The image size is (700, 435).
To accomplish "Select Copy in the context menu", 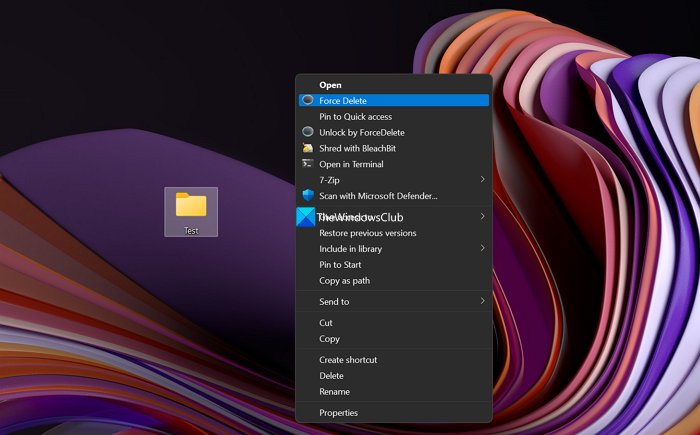I will point(394,339).
